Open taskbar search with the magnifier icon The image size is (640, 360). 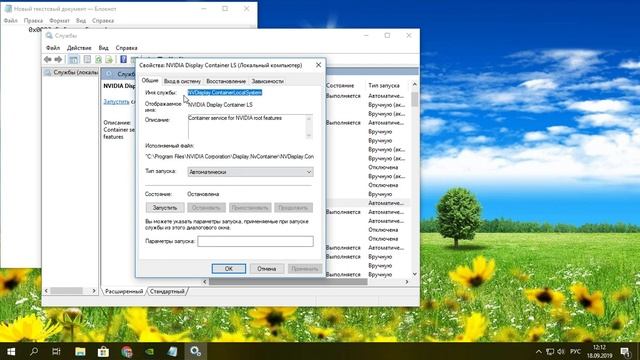(34, 351)
